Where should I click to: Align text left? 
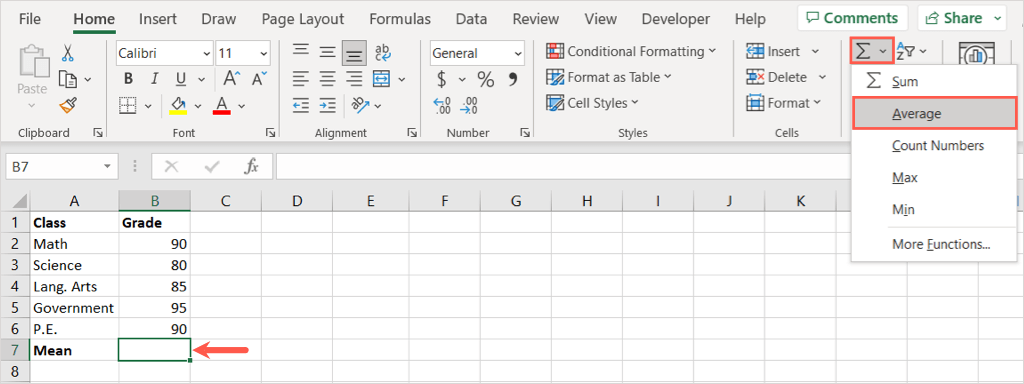pyautogui.click(x=301, y=79)
